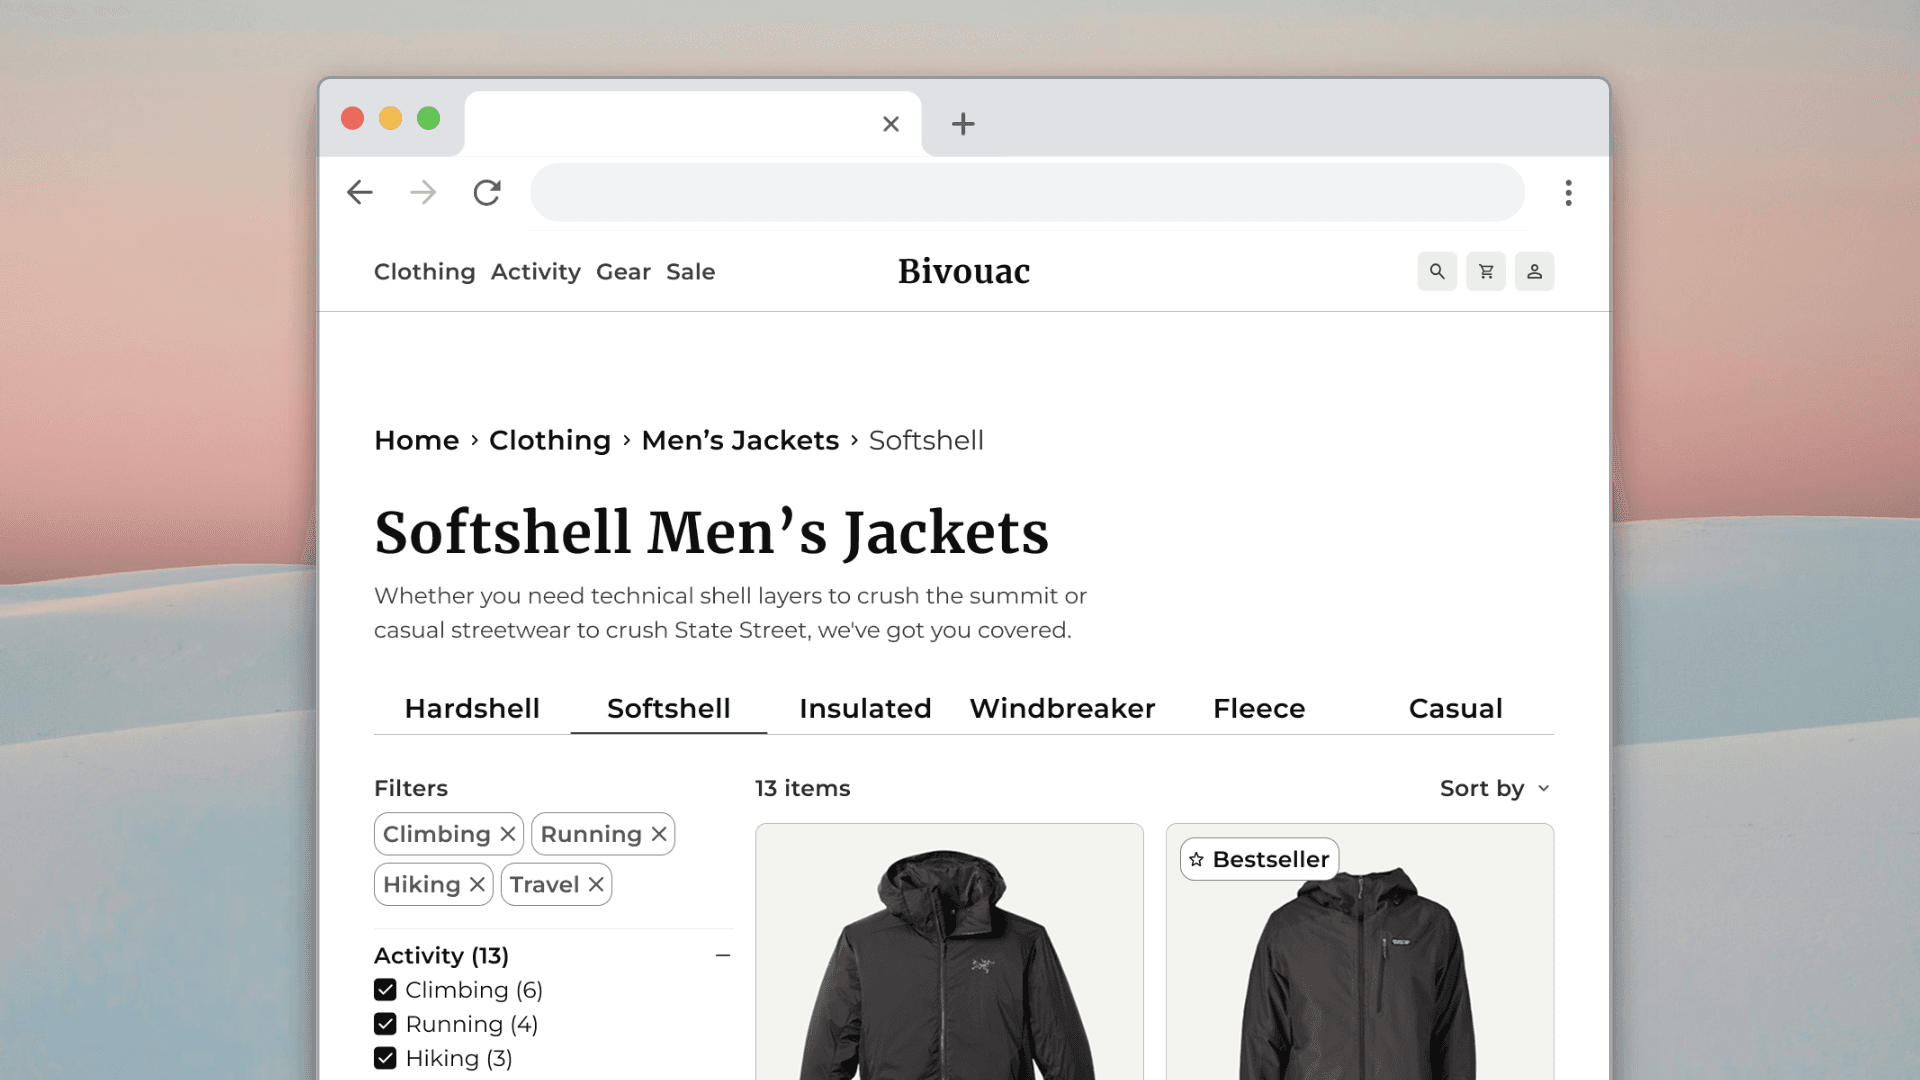Click the Bestseller star badge
Viewport: 1920px width, 1080px height.
[x=1196, y=859]
